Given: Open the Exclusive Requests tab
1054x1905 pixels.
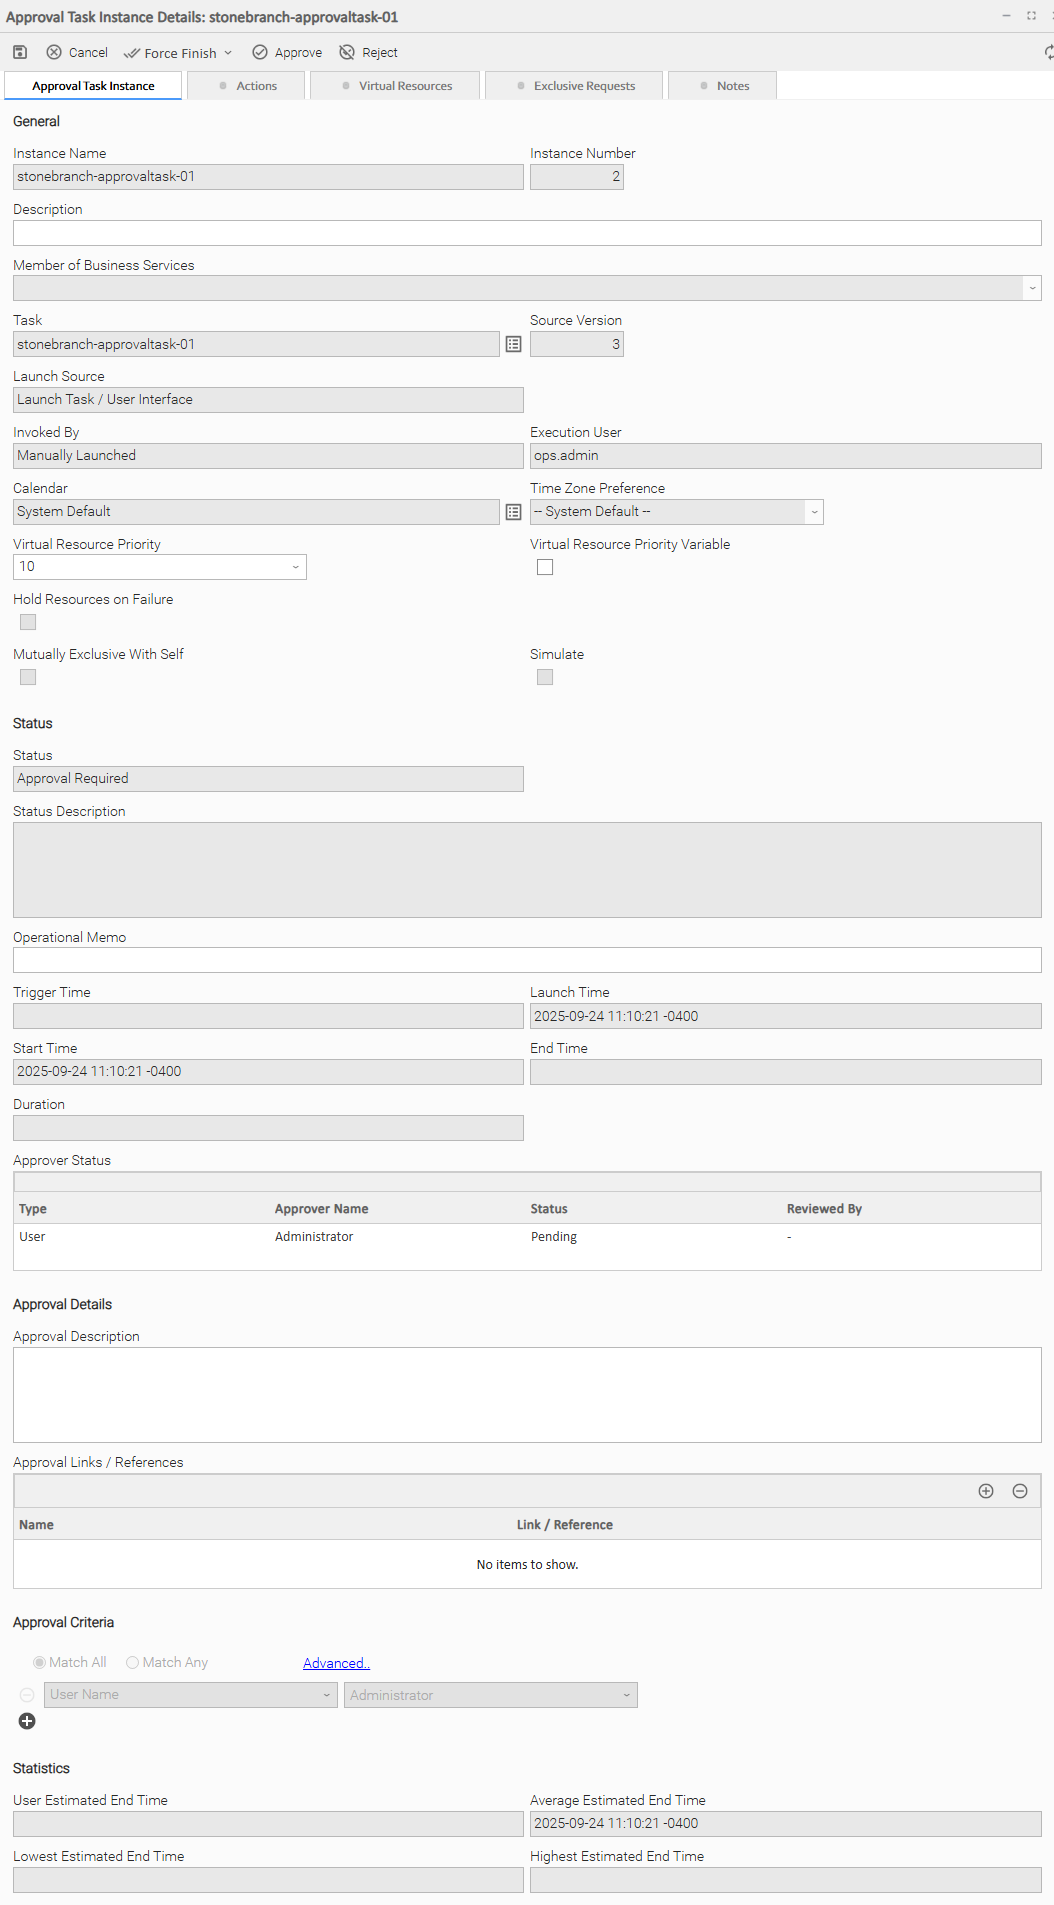Looking at the screenshot, I should point(575,86).
